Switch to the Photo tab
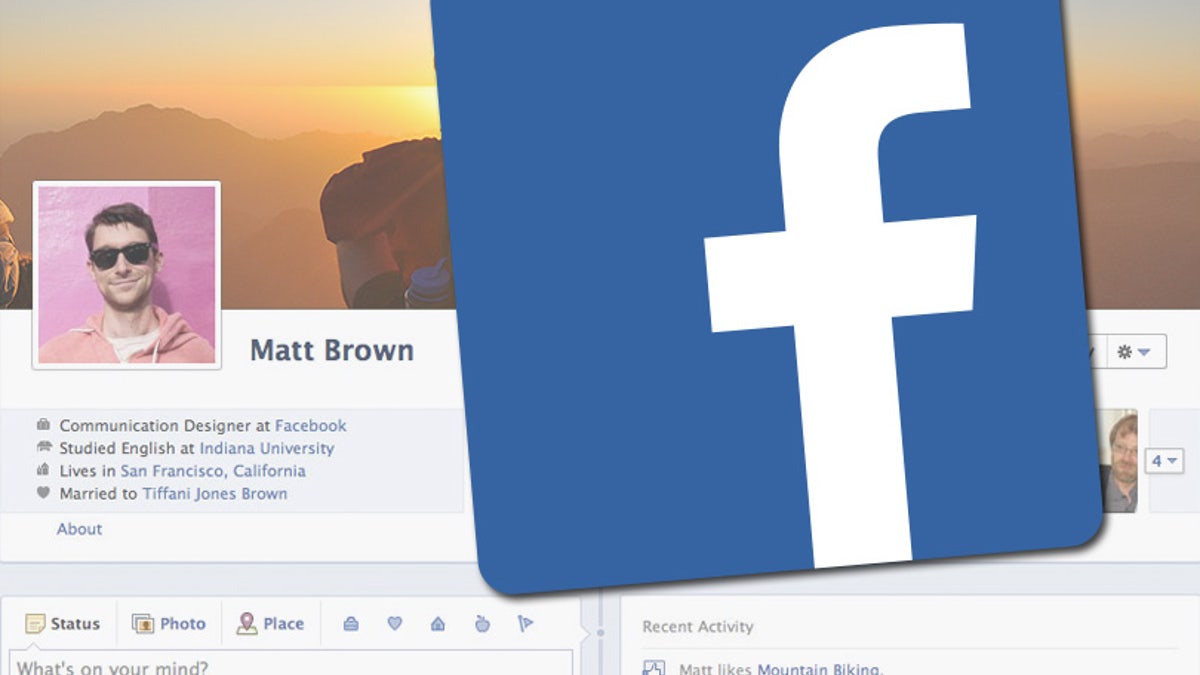Viewport: 1200px width, 675px height. click(169, 624)
